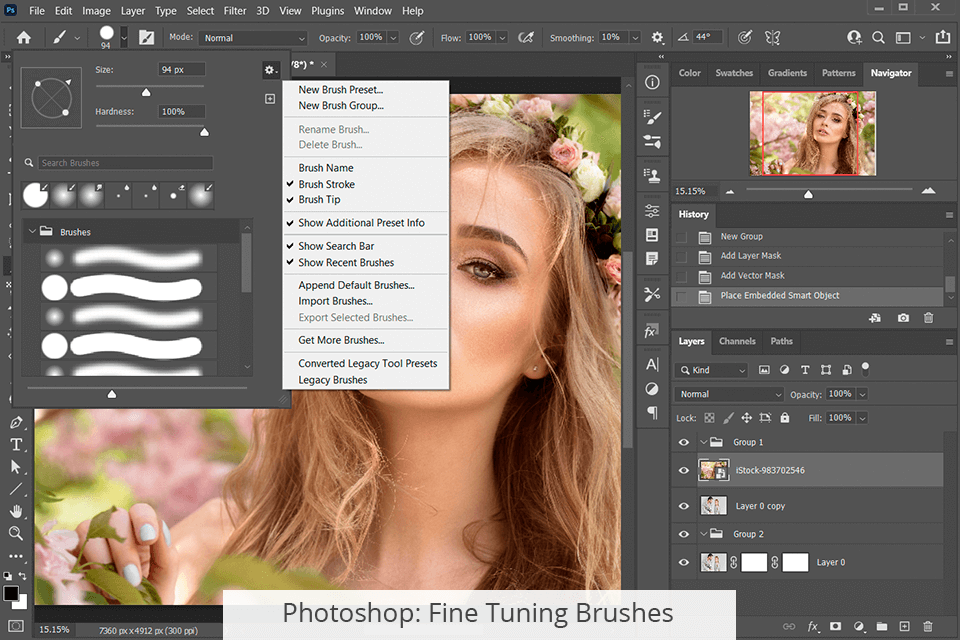This screenshot has height=640, width=960.
Task: Delete current state with History trash icon
Action: click(928, 318)
